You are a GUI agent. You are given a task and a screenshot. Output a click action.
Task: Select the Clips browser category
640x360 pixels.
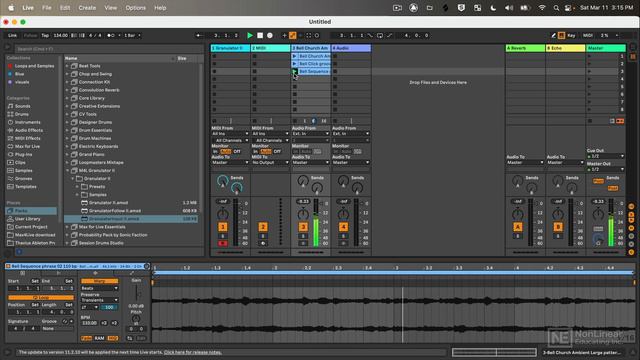[x=20, y=162]
